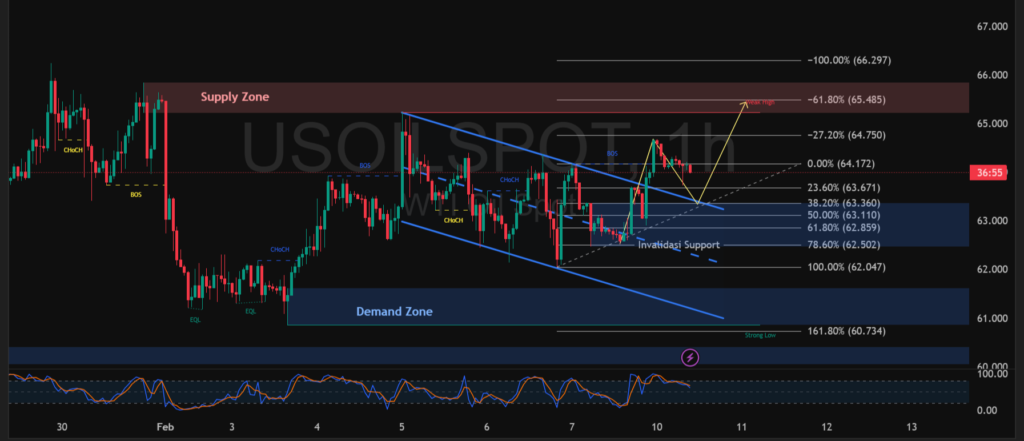The height and width of the screenshot is (441, 1024).
Task: Click the 78.60% (62.502) Fibonacci label
Action: pos(847,245)
